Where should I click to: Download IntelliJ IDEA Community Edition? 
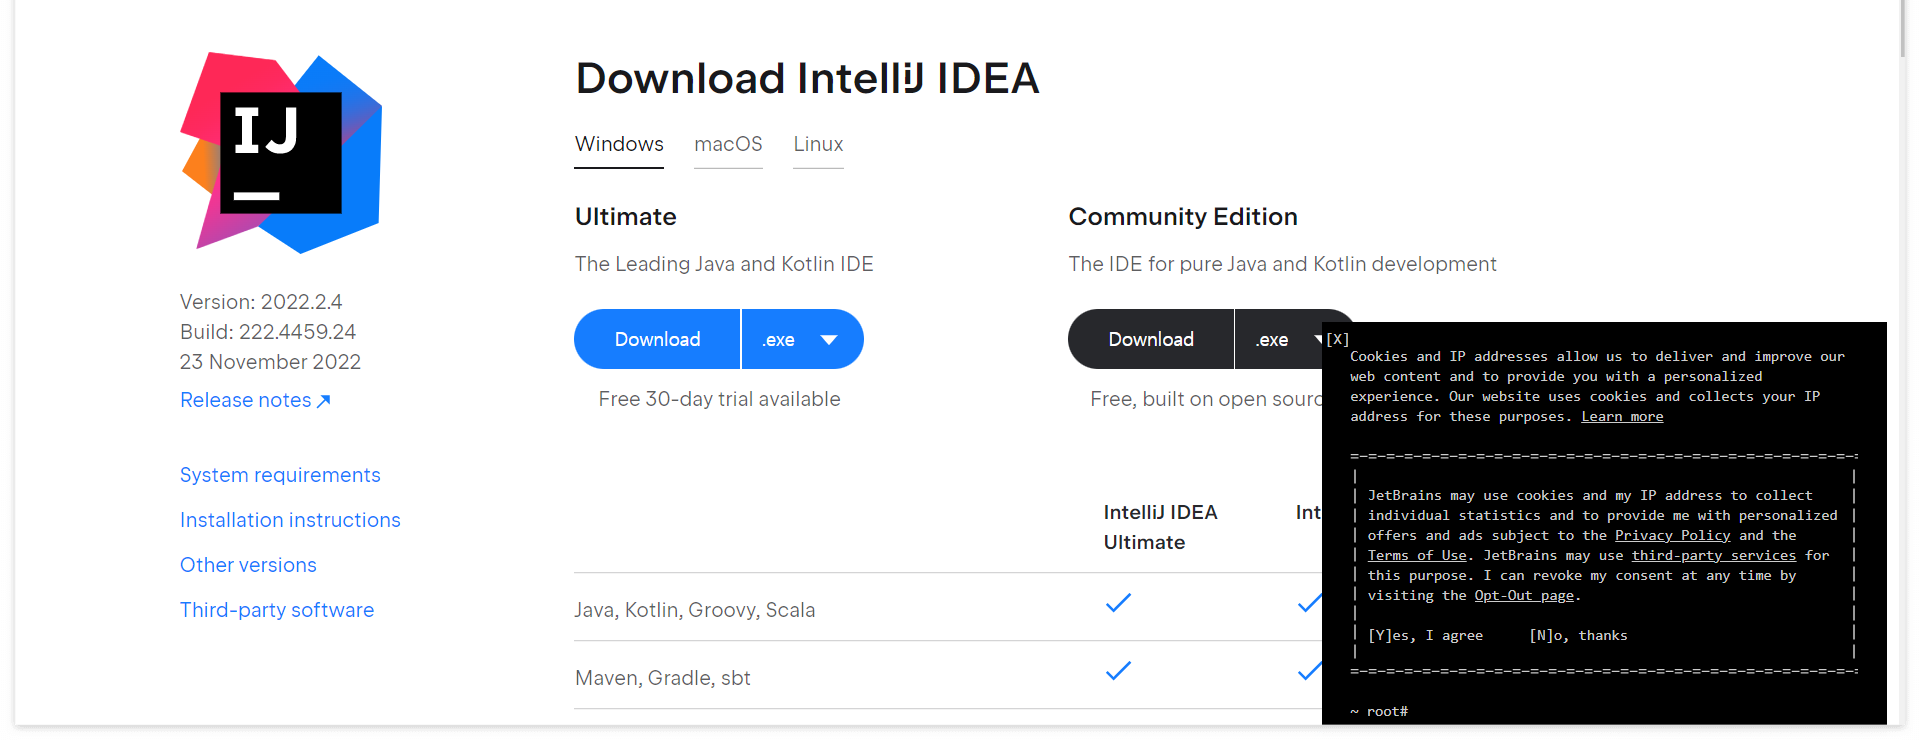pos(1151,339)
